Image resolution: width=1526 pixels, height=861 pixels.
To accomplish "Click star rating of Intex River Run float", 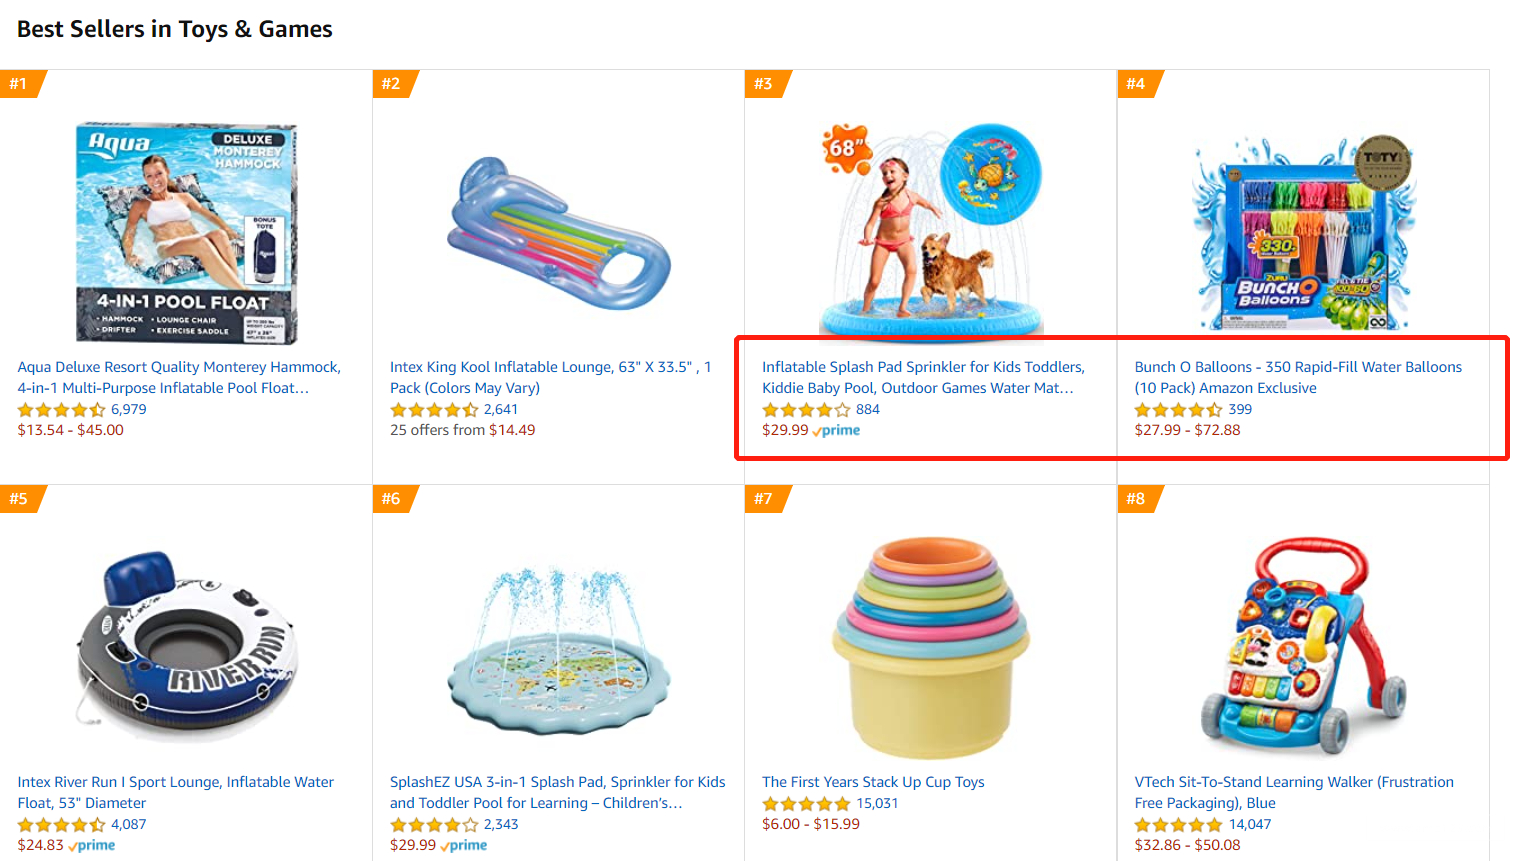I will [61, 825].
